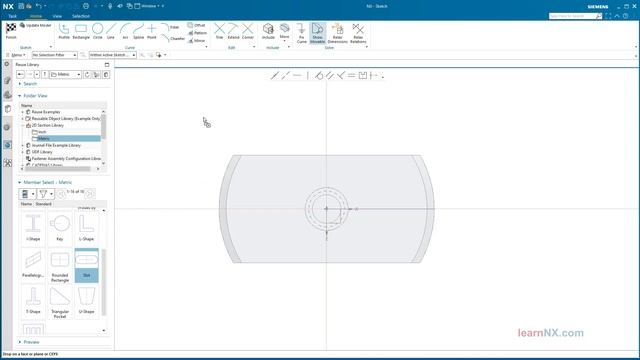Open the Within Active Sketch scope dropdown
Image resolution: width=640 pixels, height=360 pixels.
point(113,55)
